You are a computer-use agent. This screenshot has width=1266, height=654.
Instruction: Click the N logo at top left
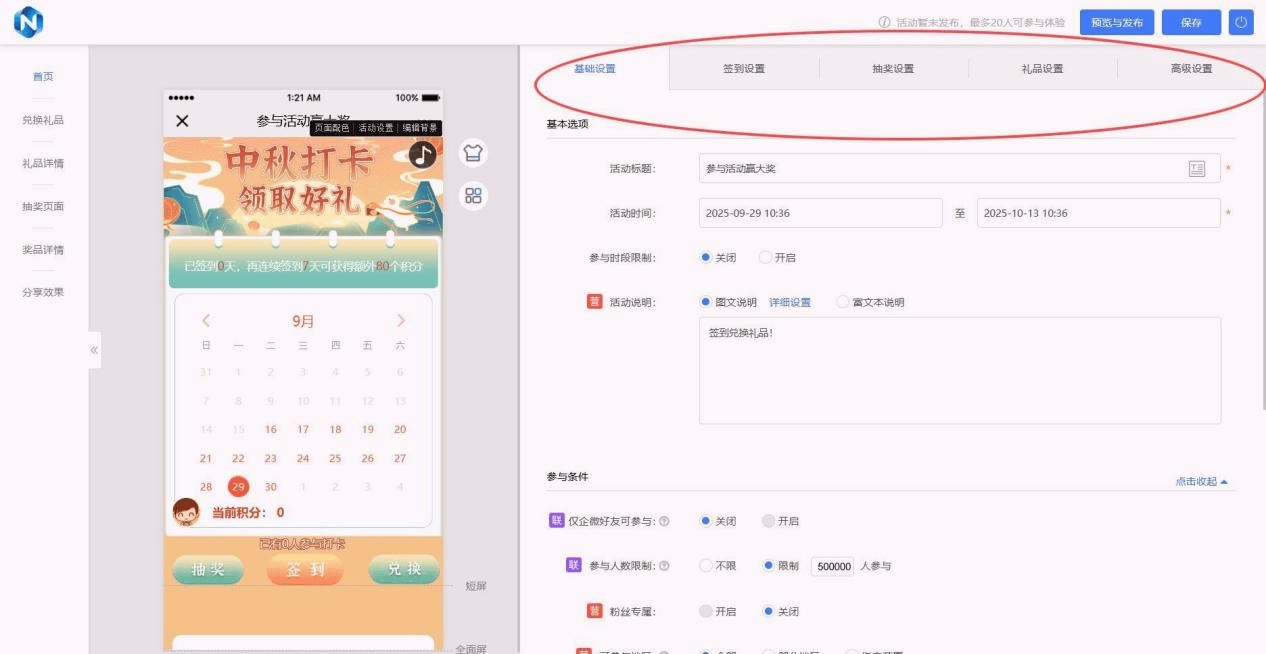click(30, 22)
